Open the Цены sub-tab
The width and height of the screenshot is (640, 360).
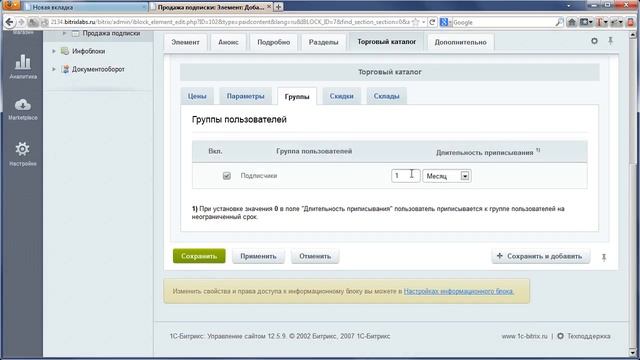(x=197, y=96)
